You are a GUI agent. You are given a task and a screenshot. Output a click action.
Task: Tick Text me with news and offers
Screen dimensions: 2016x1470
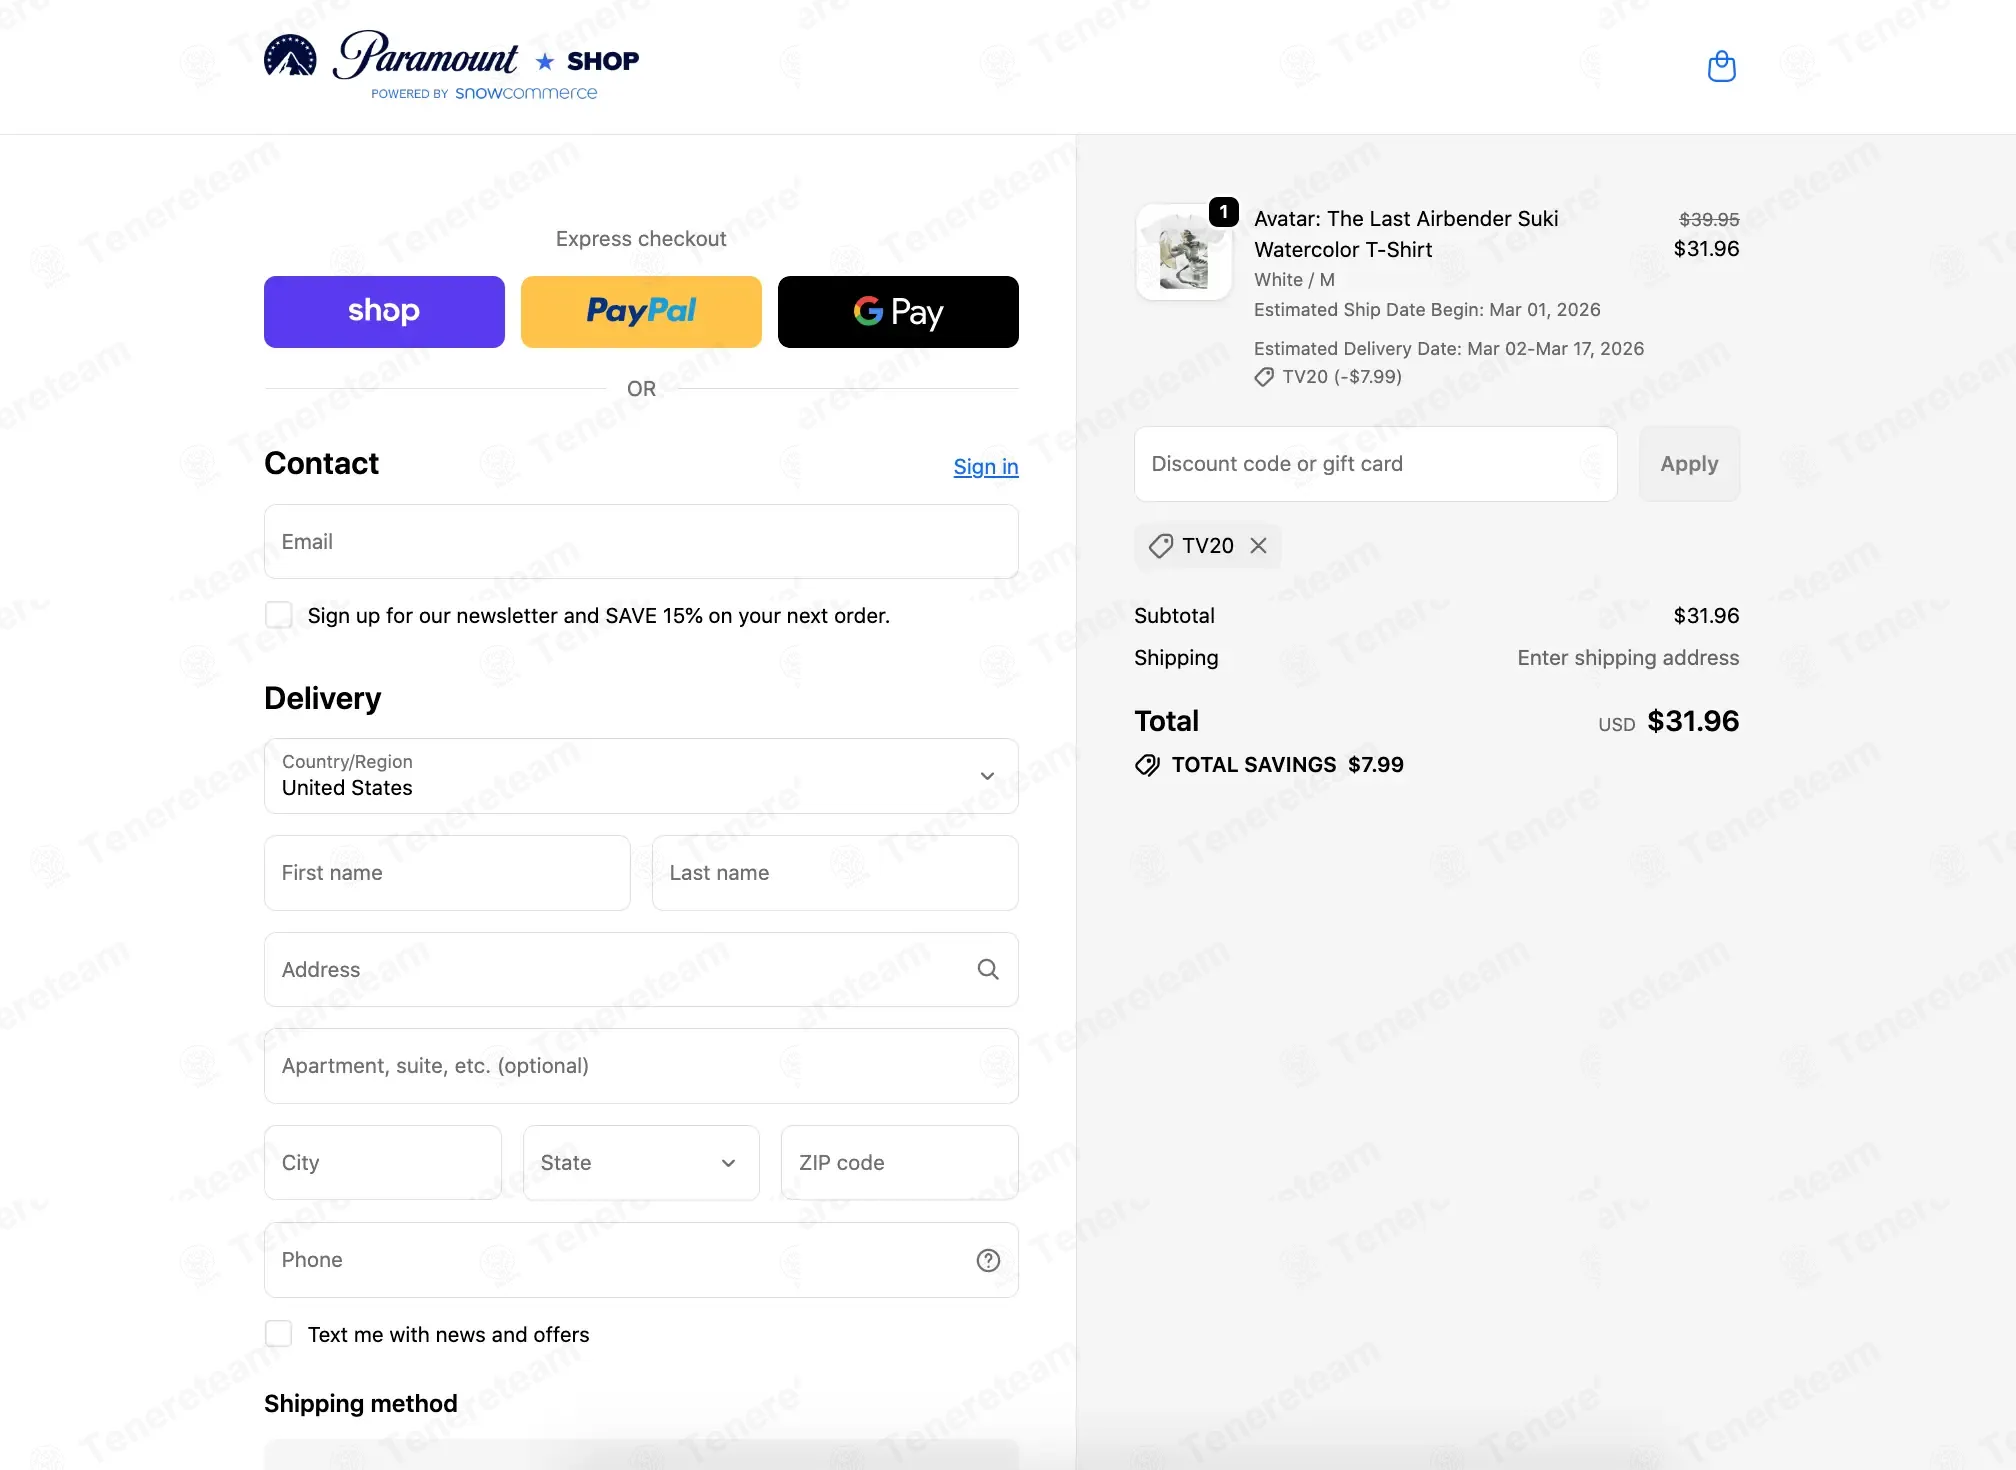click(x=278, y=1334)
